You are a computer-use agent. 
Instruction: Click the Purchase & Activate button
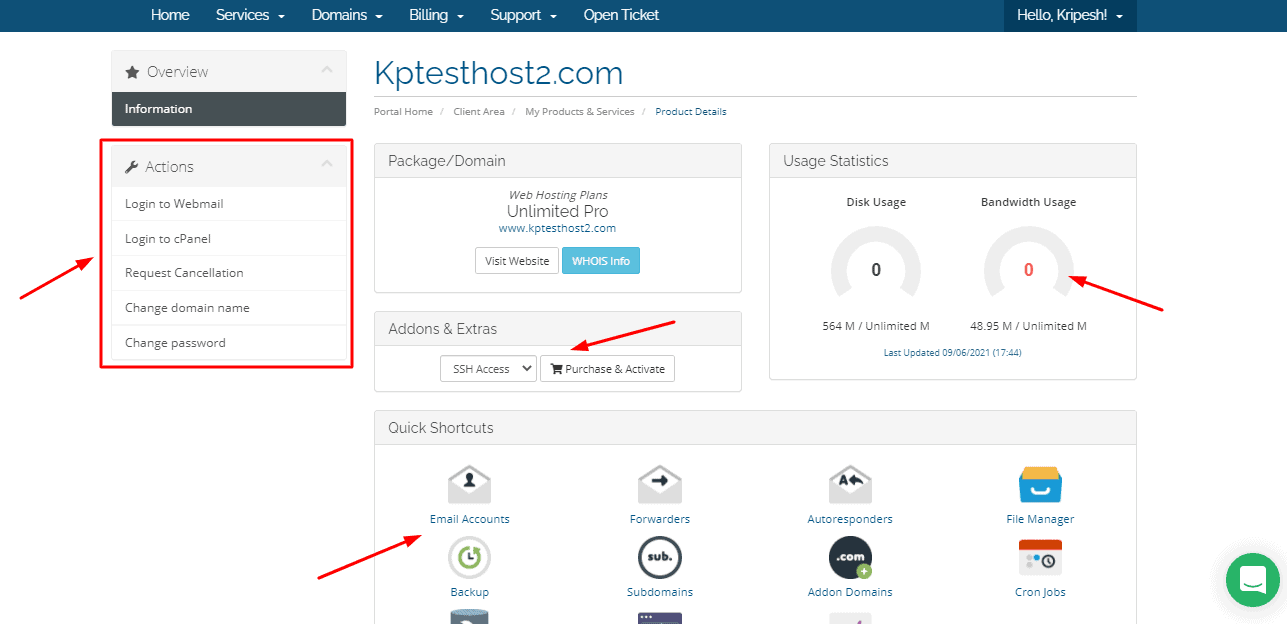(x=607, y=369)
